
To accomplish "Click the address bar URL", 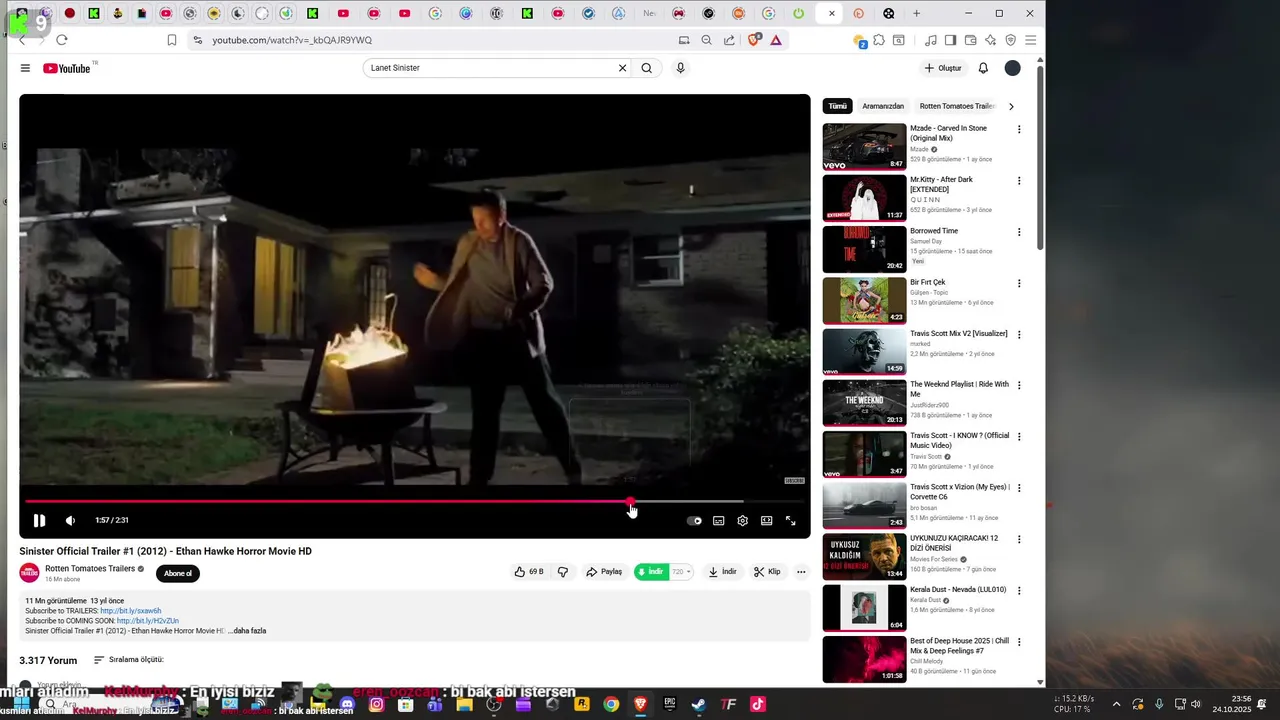I will pyautogui.click(x=292, y=40).
